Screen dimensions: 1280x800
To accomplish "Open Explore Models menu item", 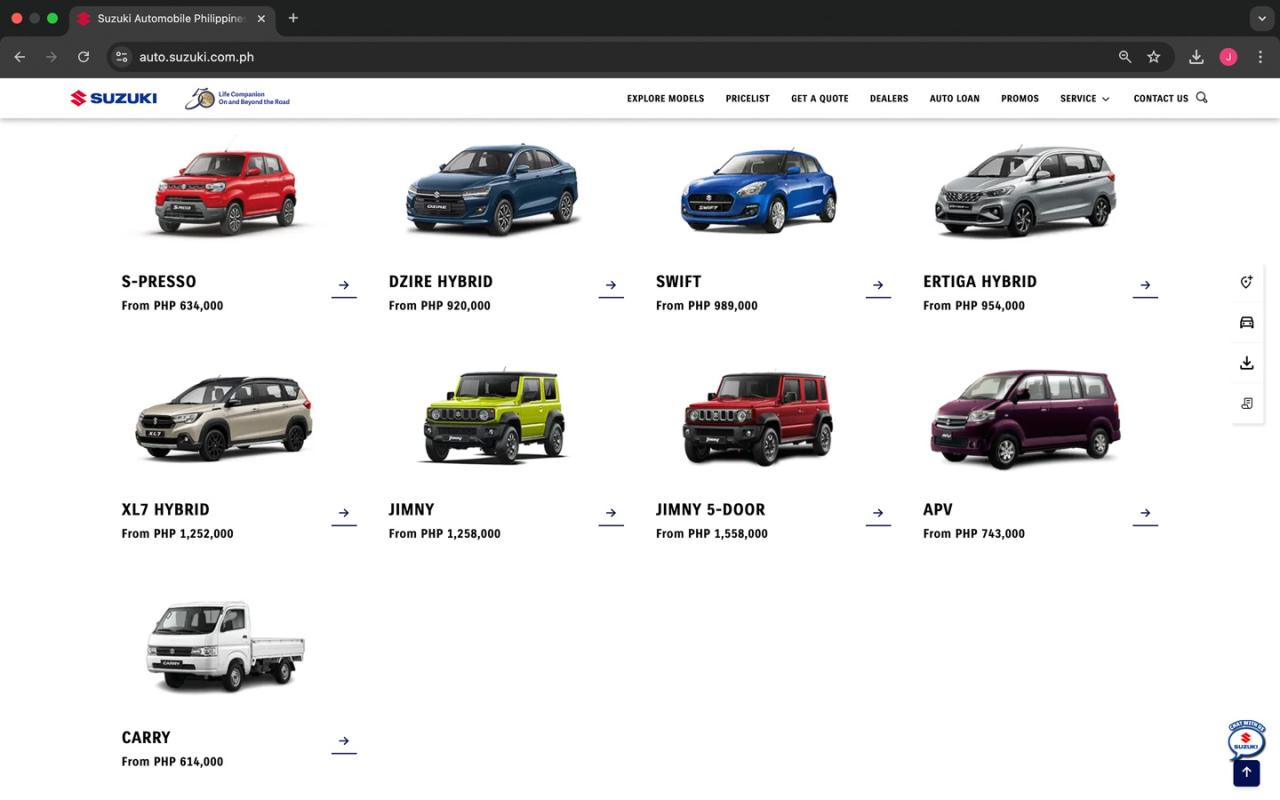I will click(x=665, y=99).
